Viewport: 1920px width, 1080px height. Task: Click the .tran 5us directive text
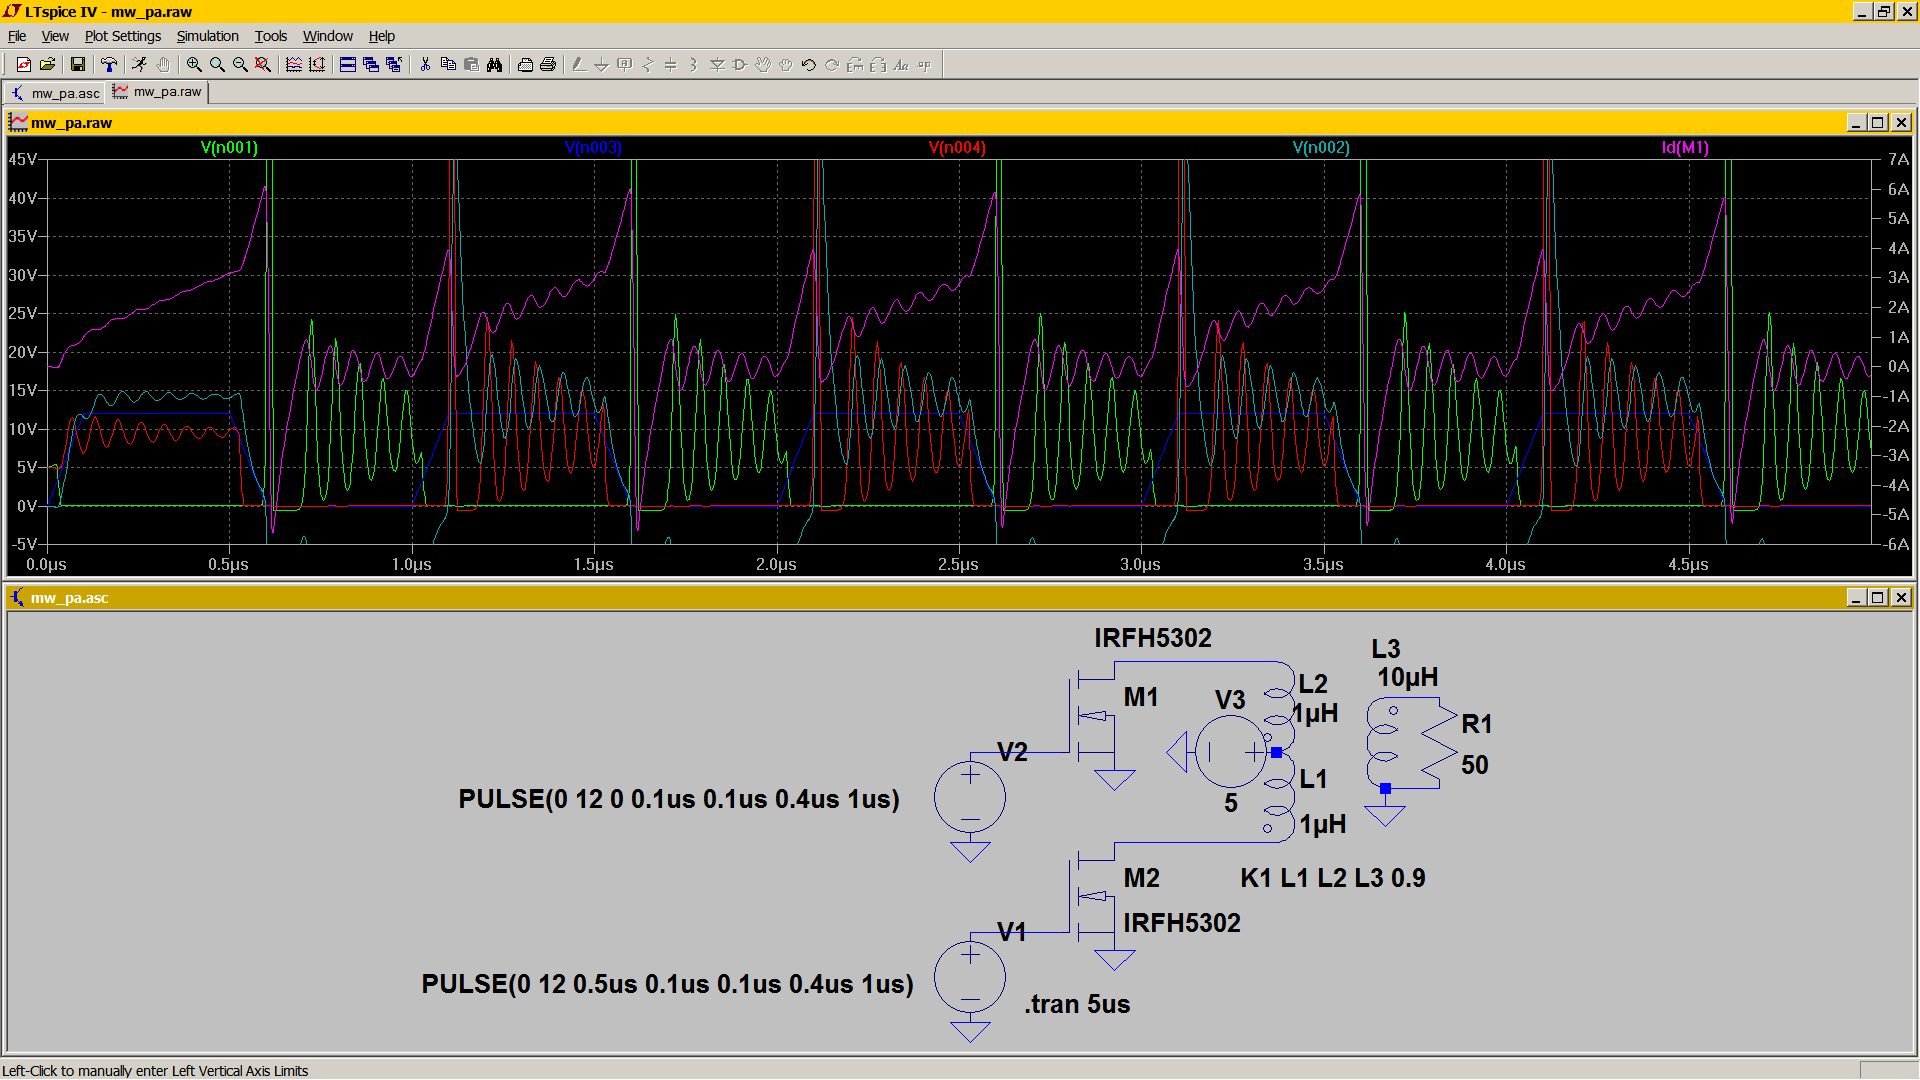1076,1004
